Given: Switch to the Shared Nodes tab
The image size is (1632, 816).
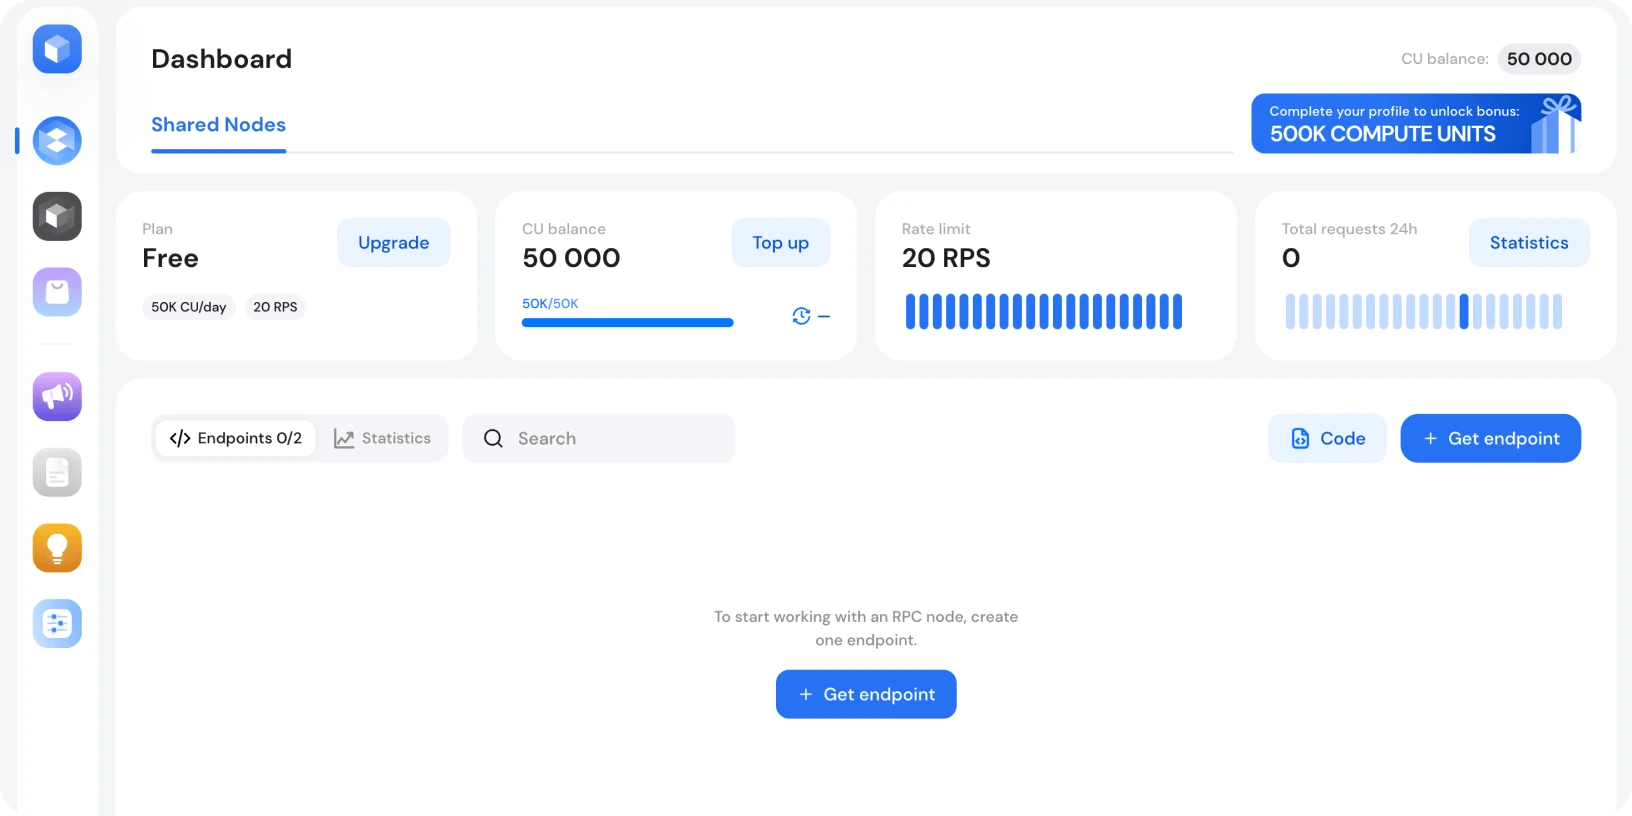Looking at the screenshot, I should click(218, 125).
